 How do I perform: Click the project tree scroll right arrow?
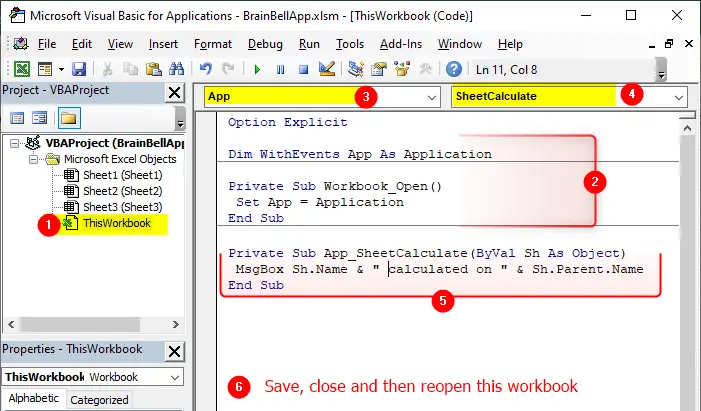point(176,324)
